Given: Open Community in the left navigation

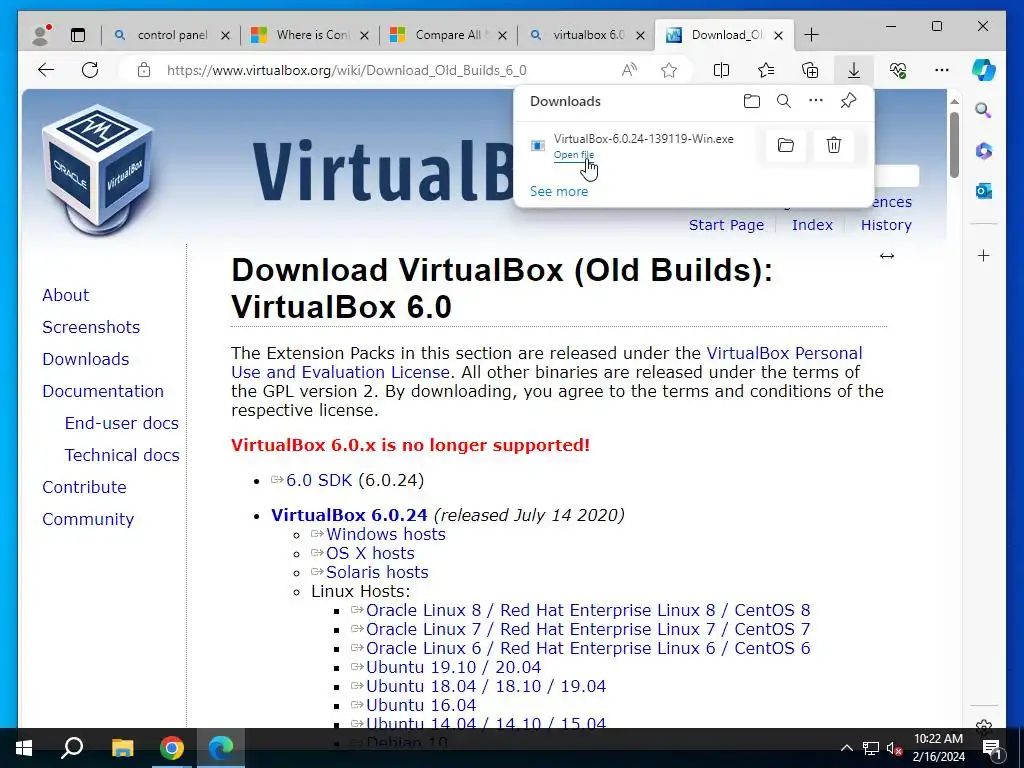Looking at the screenshot, I should (88, 519).
